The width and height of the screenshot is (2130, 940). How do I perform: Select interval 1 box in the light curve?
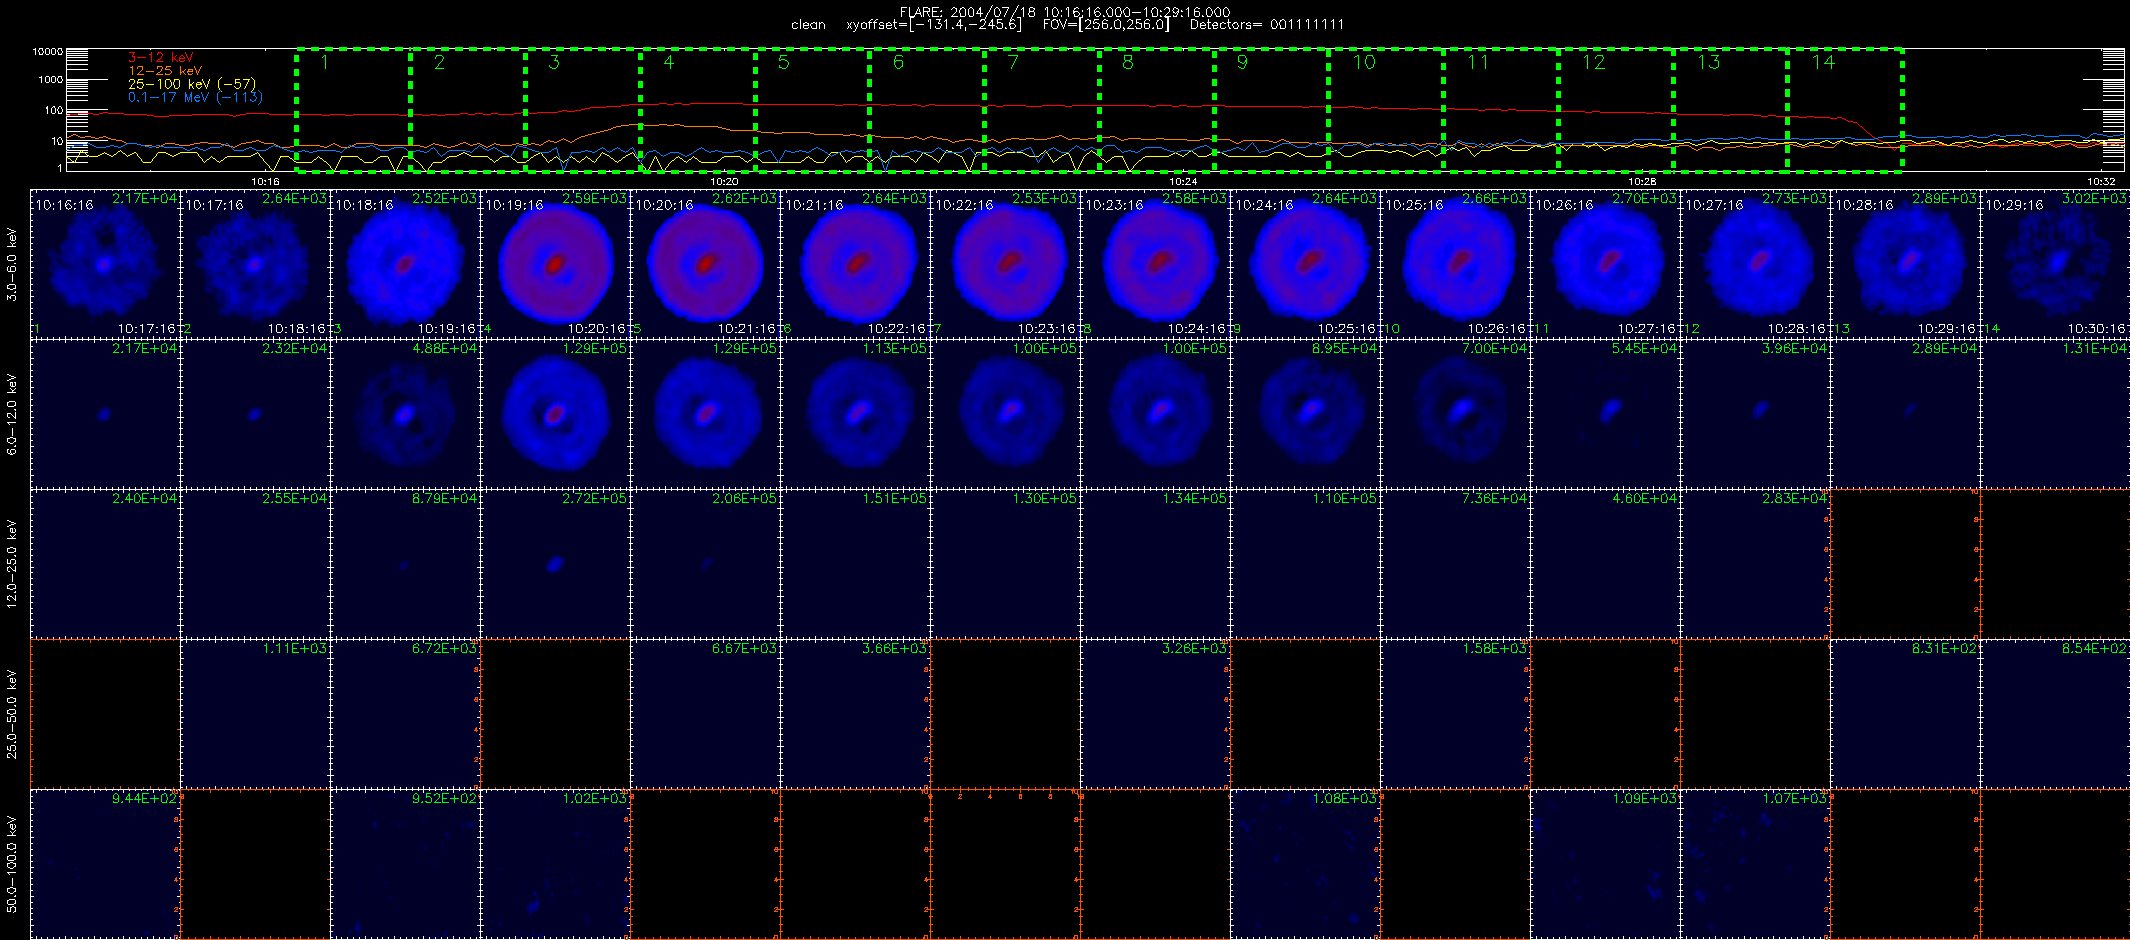(353, 110)
